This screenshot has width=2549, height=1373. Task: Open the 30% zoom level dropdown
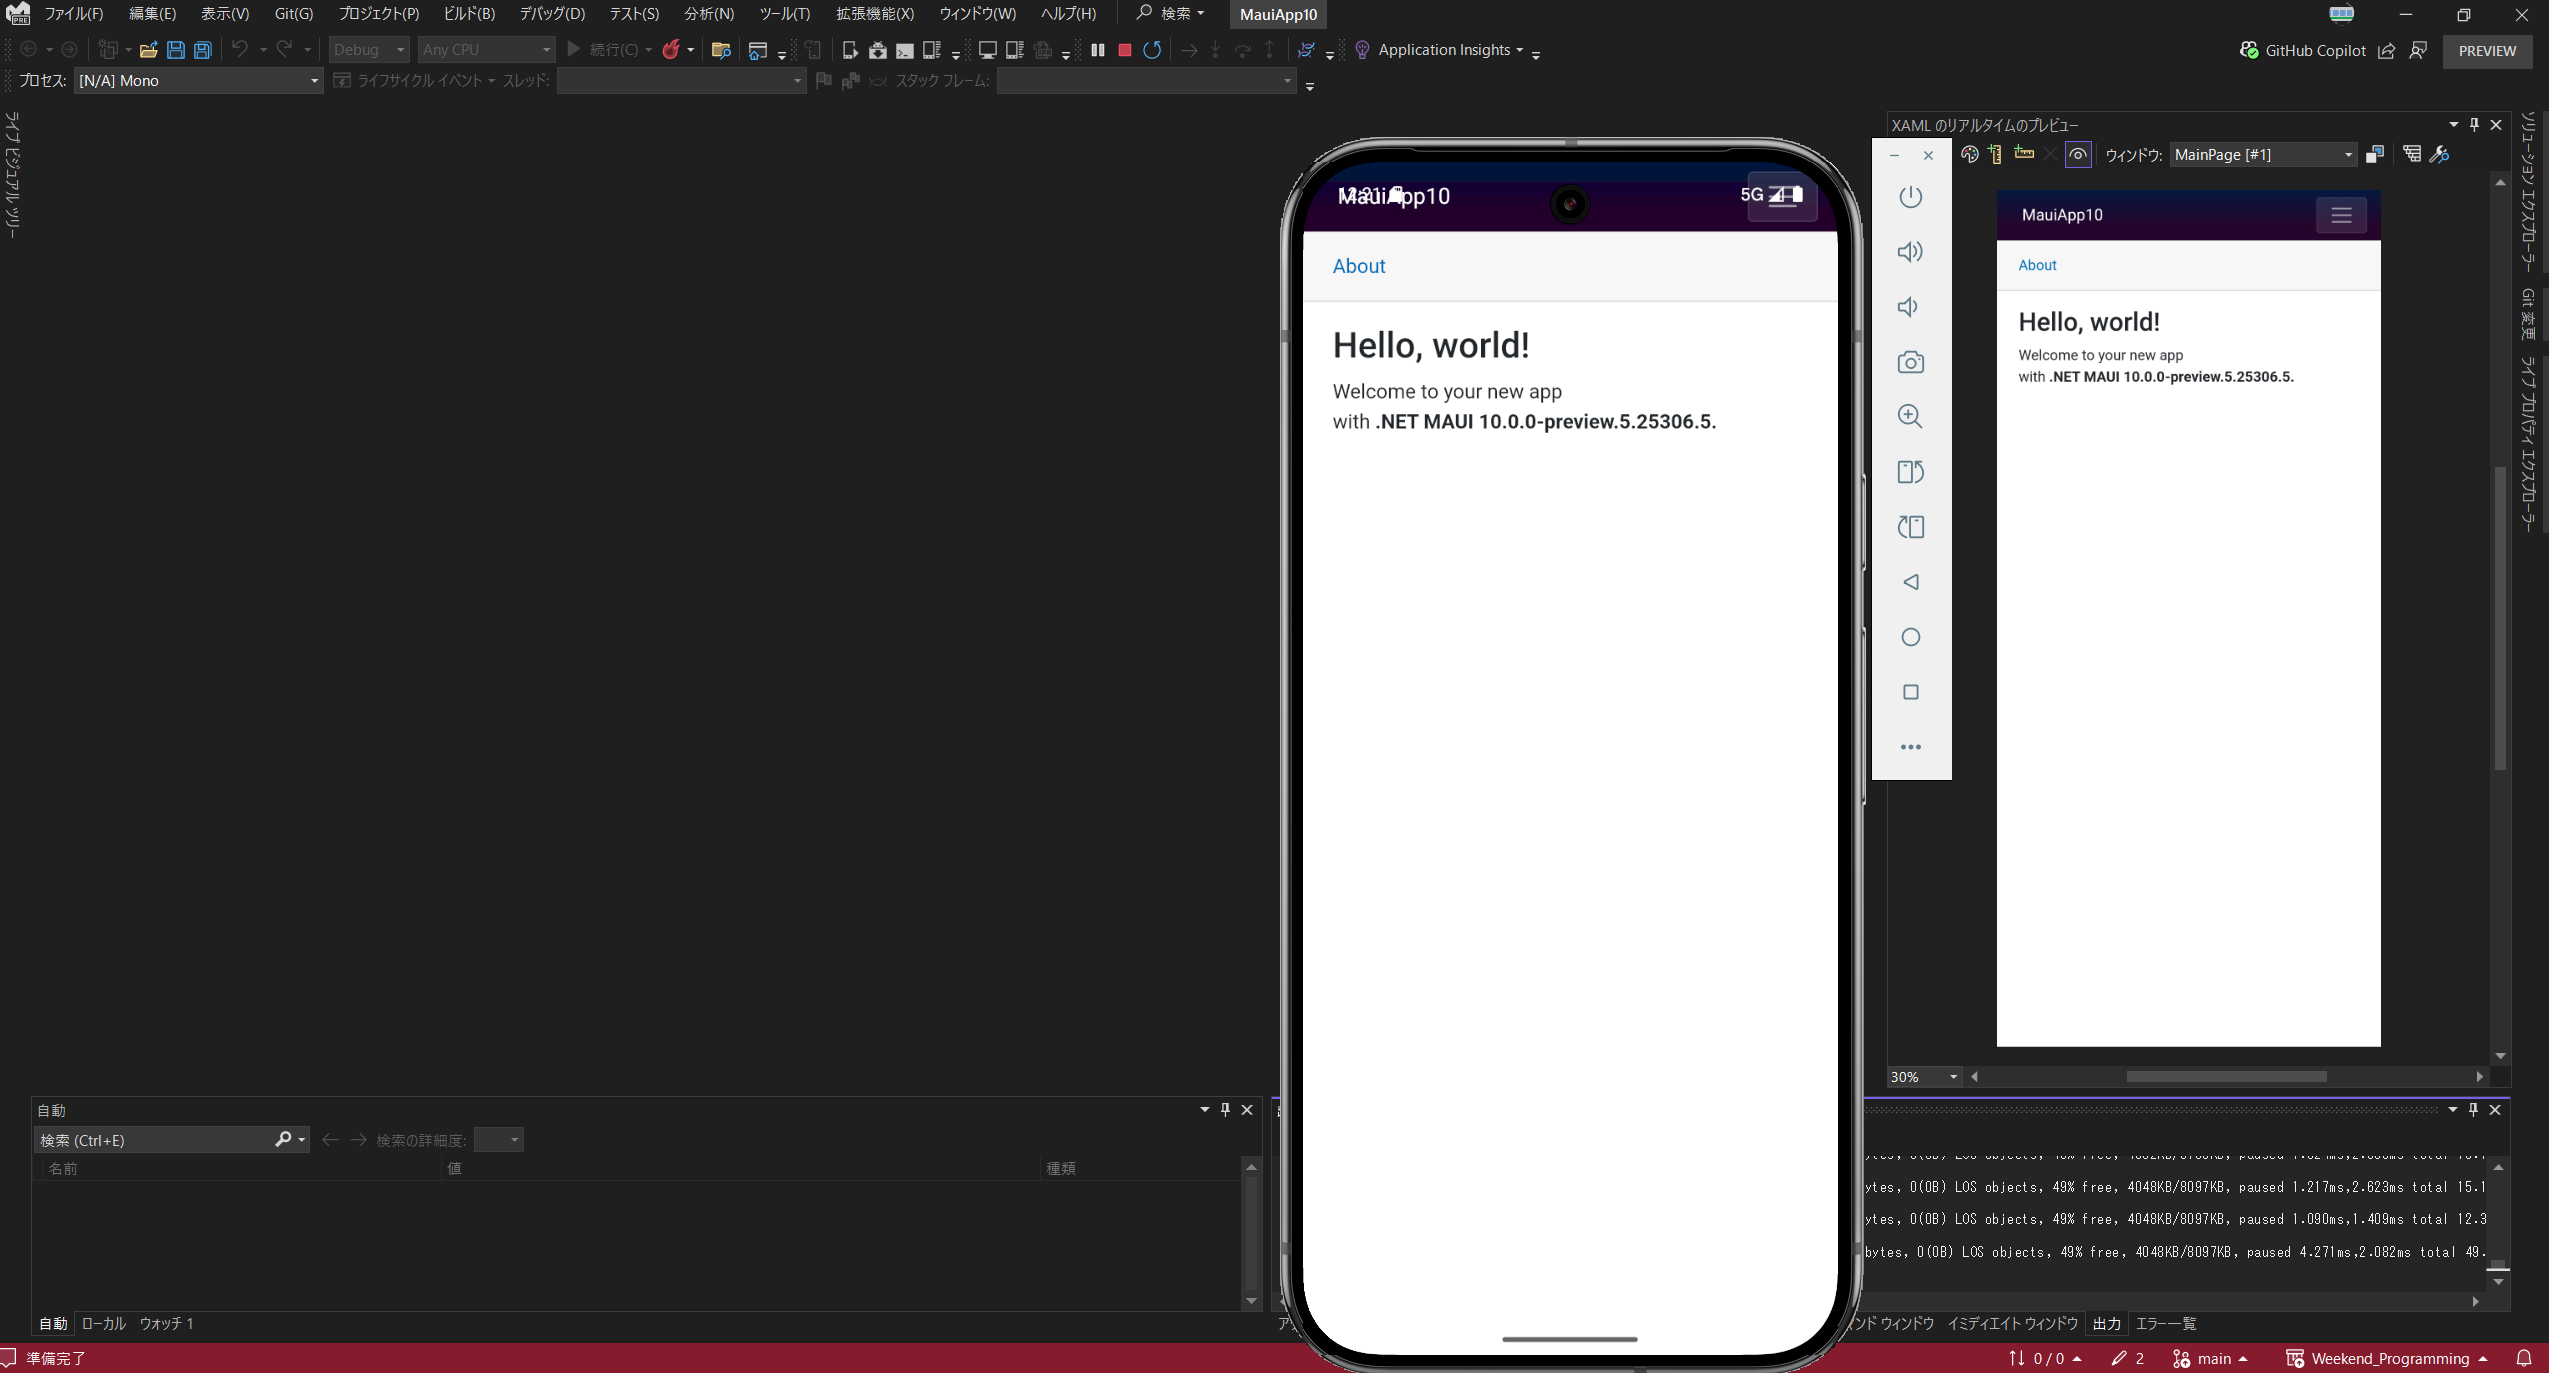(1924, 1077)
